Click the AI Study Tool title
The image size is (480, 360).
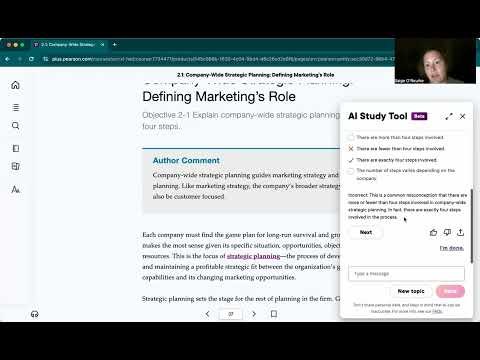(x=378, y=116)
